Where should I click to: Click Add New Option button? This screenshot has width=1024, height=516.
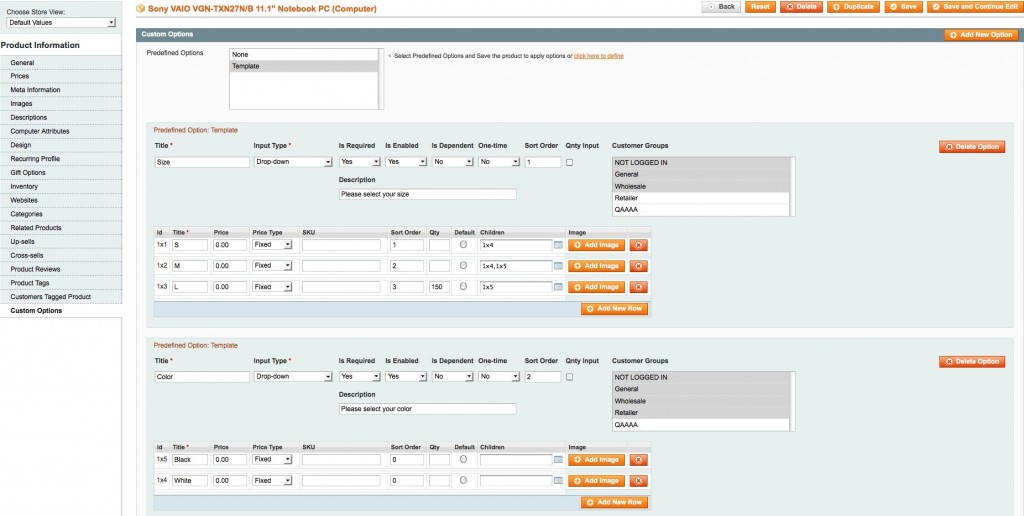981,35
